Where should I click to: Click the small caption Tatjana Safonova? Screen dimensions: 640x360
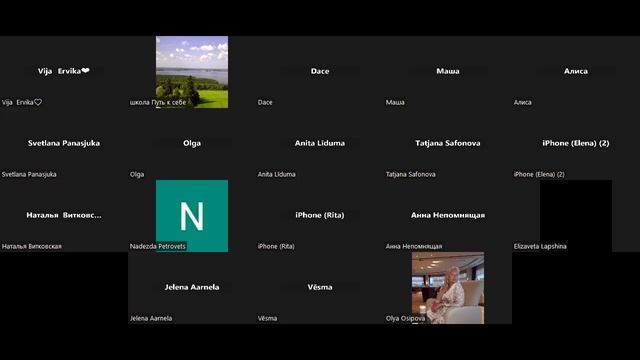[x=411, y=174]
